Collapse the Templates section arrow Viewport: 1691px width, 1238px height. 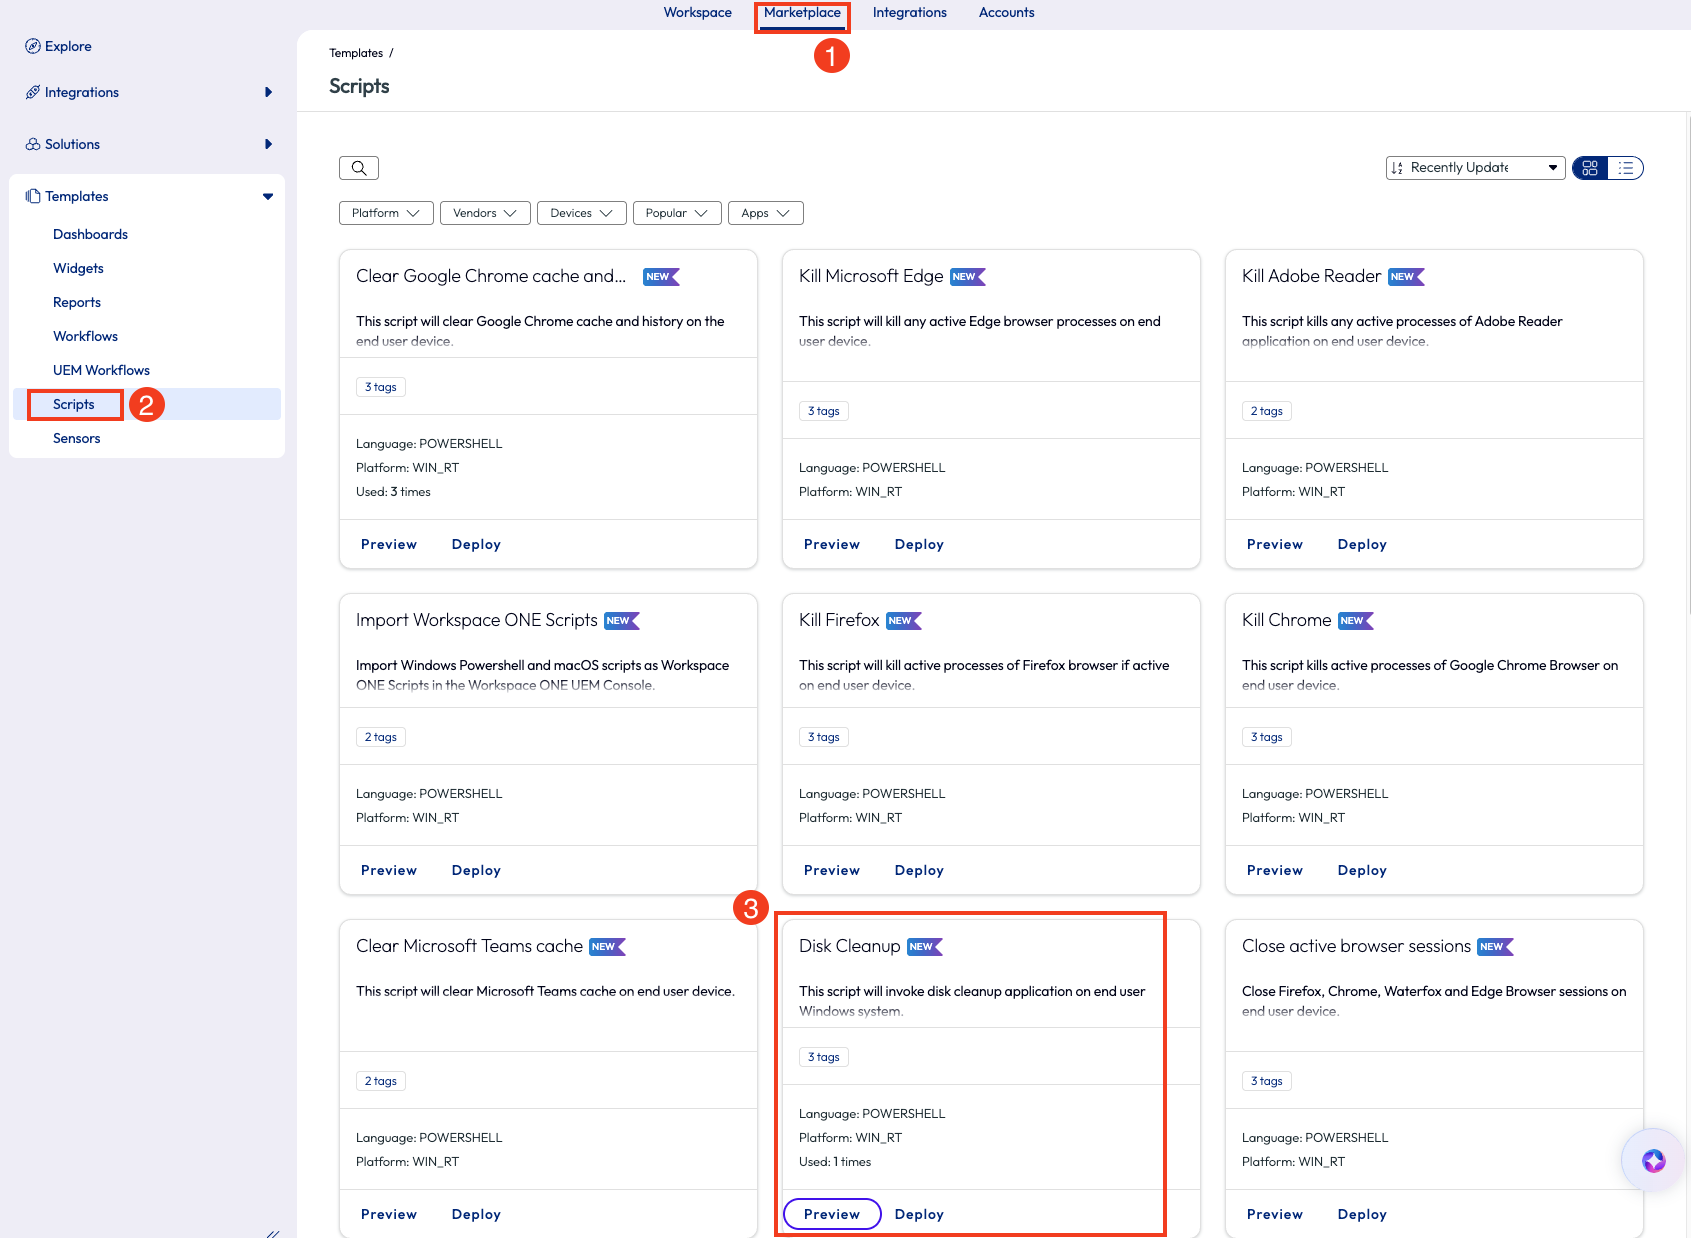pos(268,196)
